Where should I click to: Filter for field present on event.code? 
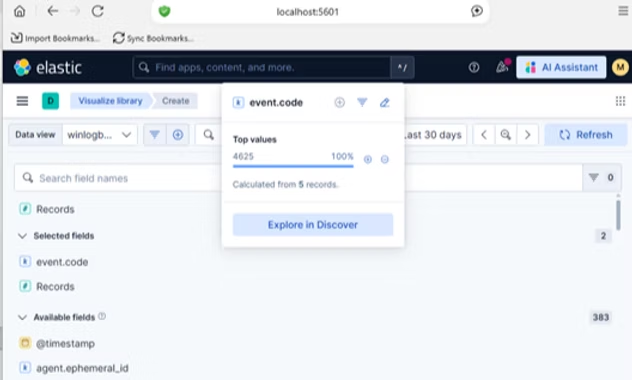[362, 102]
